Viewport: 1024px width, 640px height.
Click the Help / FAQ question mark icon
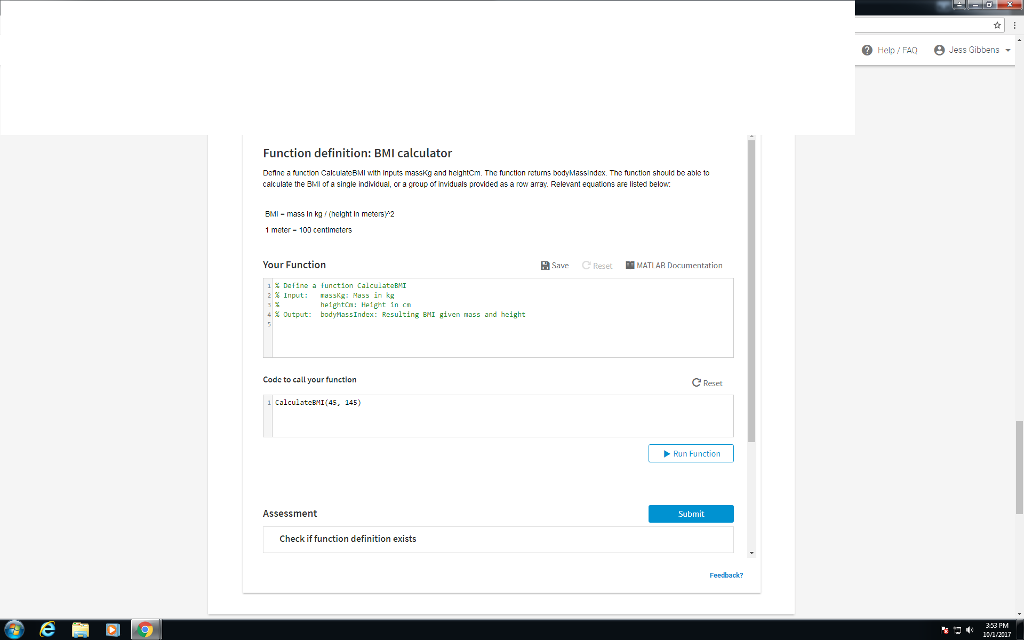[x=867, y=50]
